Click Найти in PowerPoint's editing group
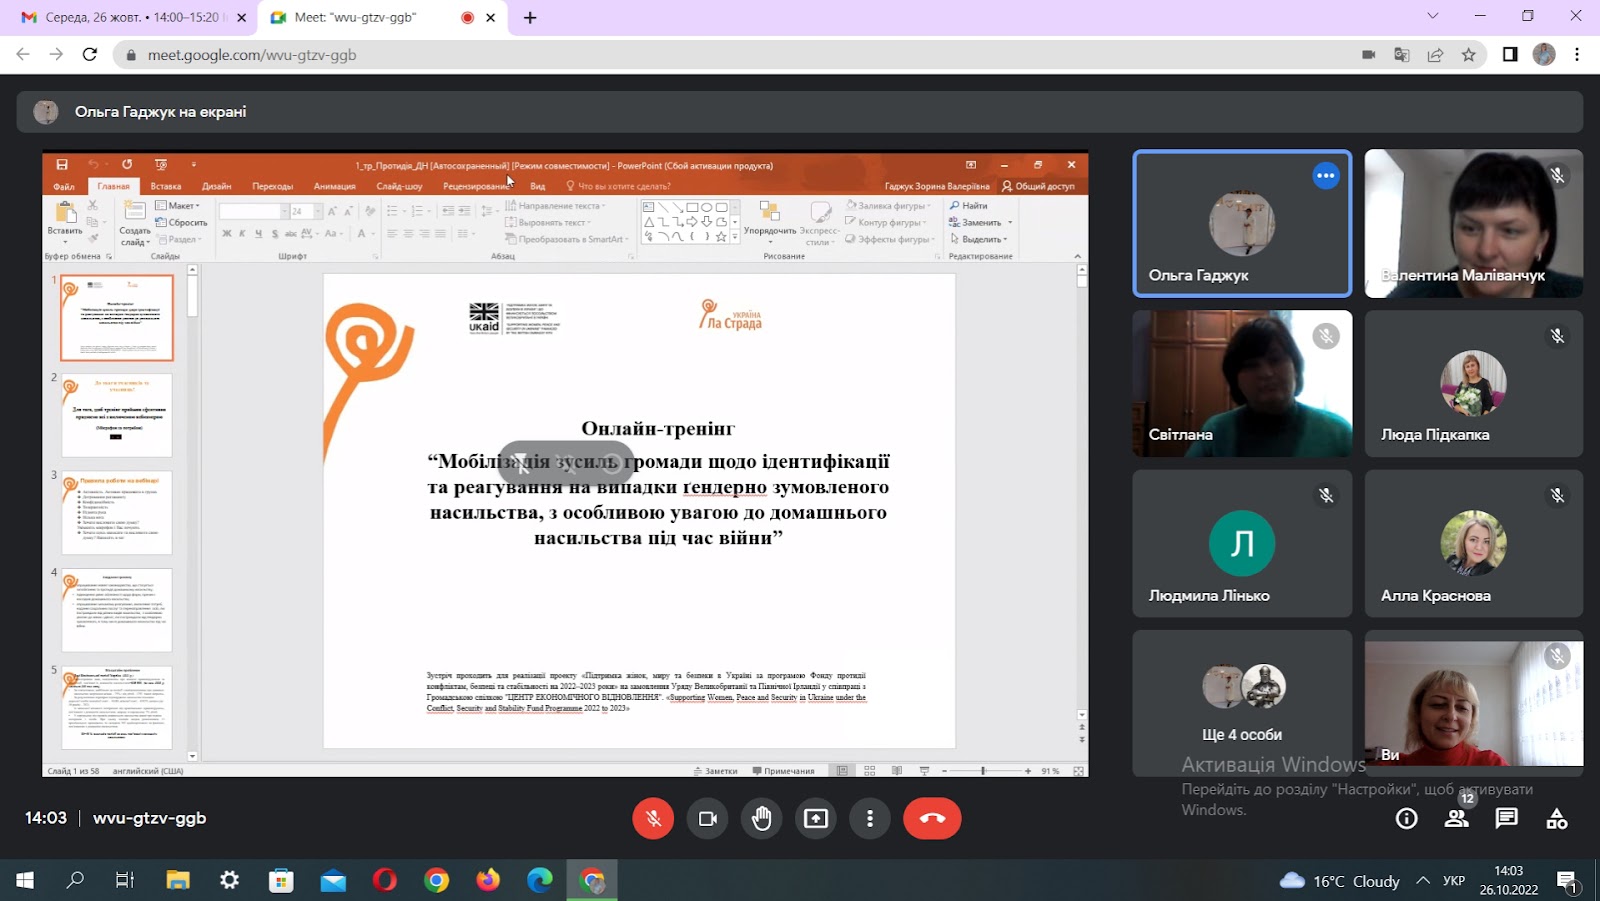Viewport: 1600px width, 901px height. click(968, 206)
